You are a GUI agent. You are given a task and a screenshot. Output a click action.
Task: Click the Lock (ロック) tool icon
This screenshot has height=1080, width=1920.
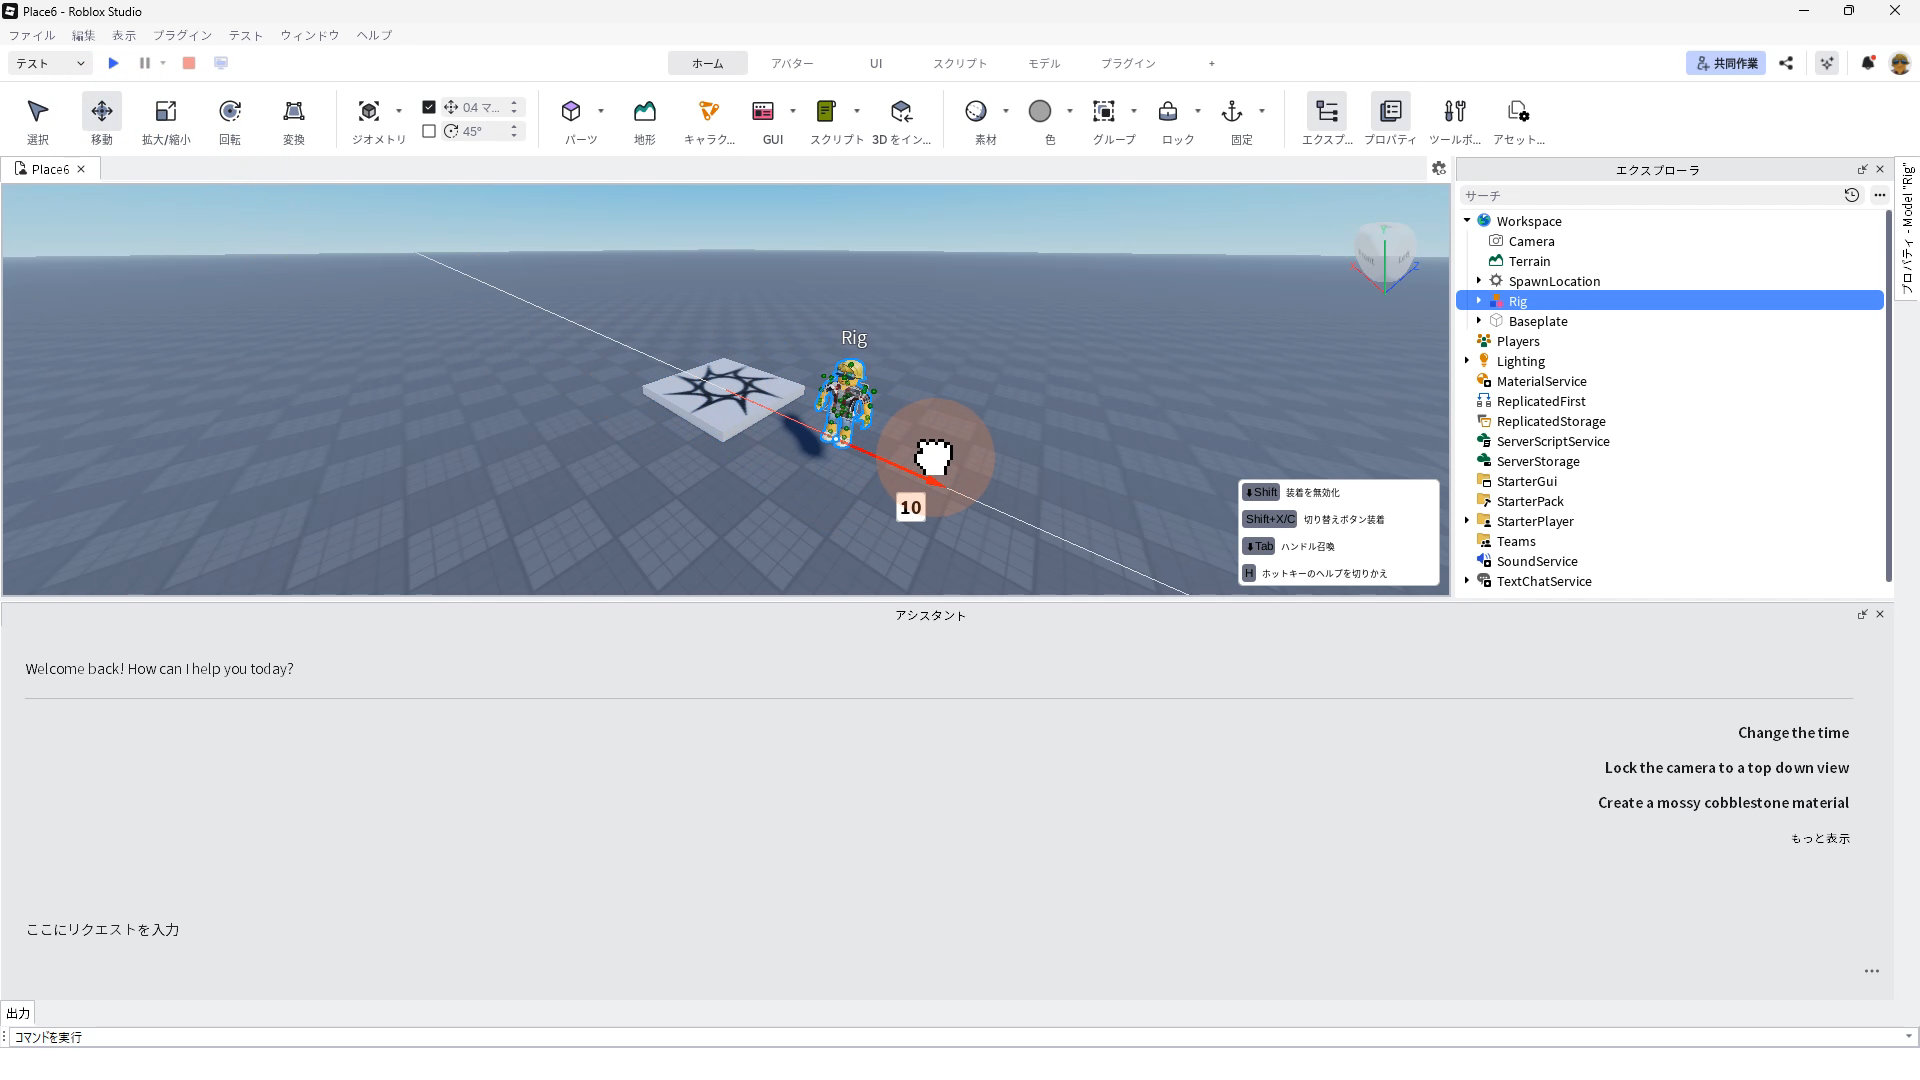click(x=1168, y=111)
